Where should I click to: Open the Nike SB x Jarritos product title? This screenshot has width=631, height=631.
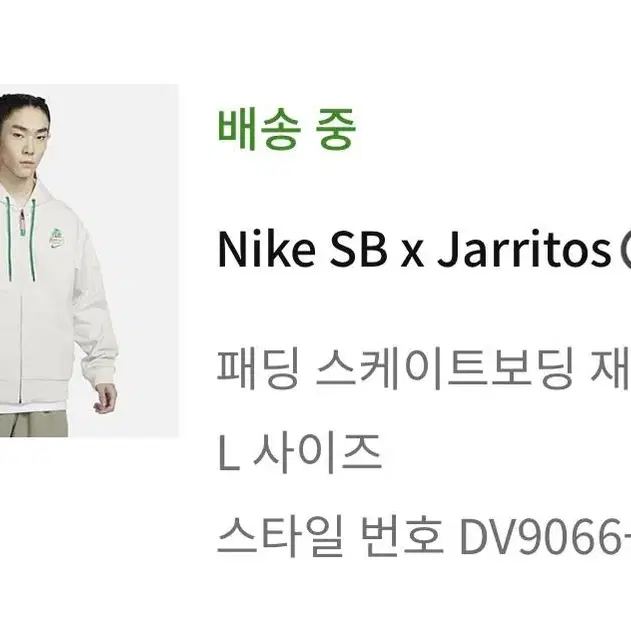tap(424, 249)
